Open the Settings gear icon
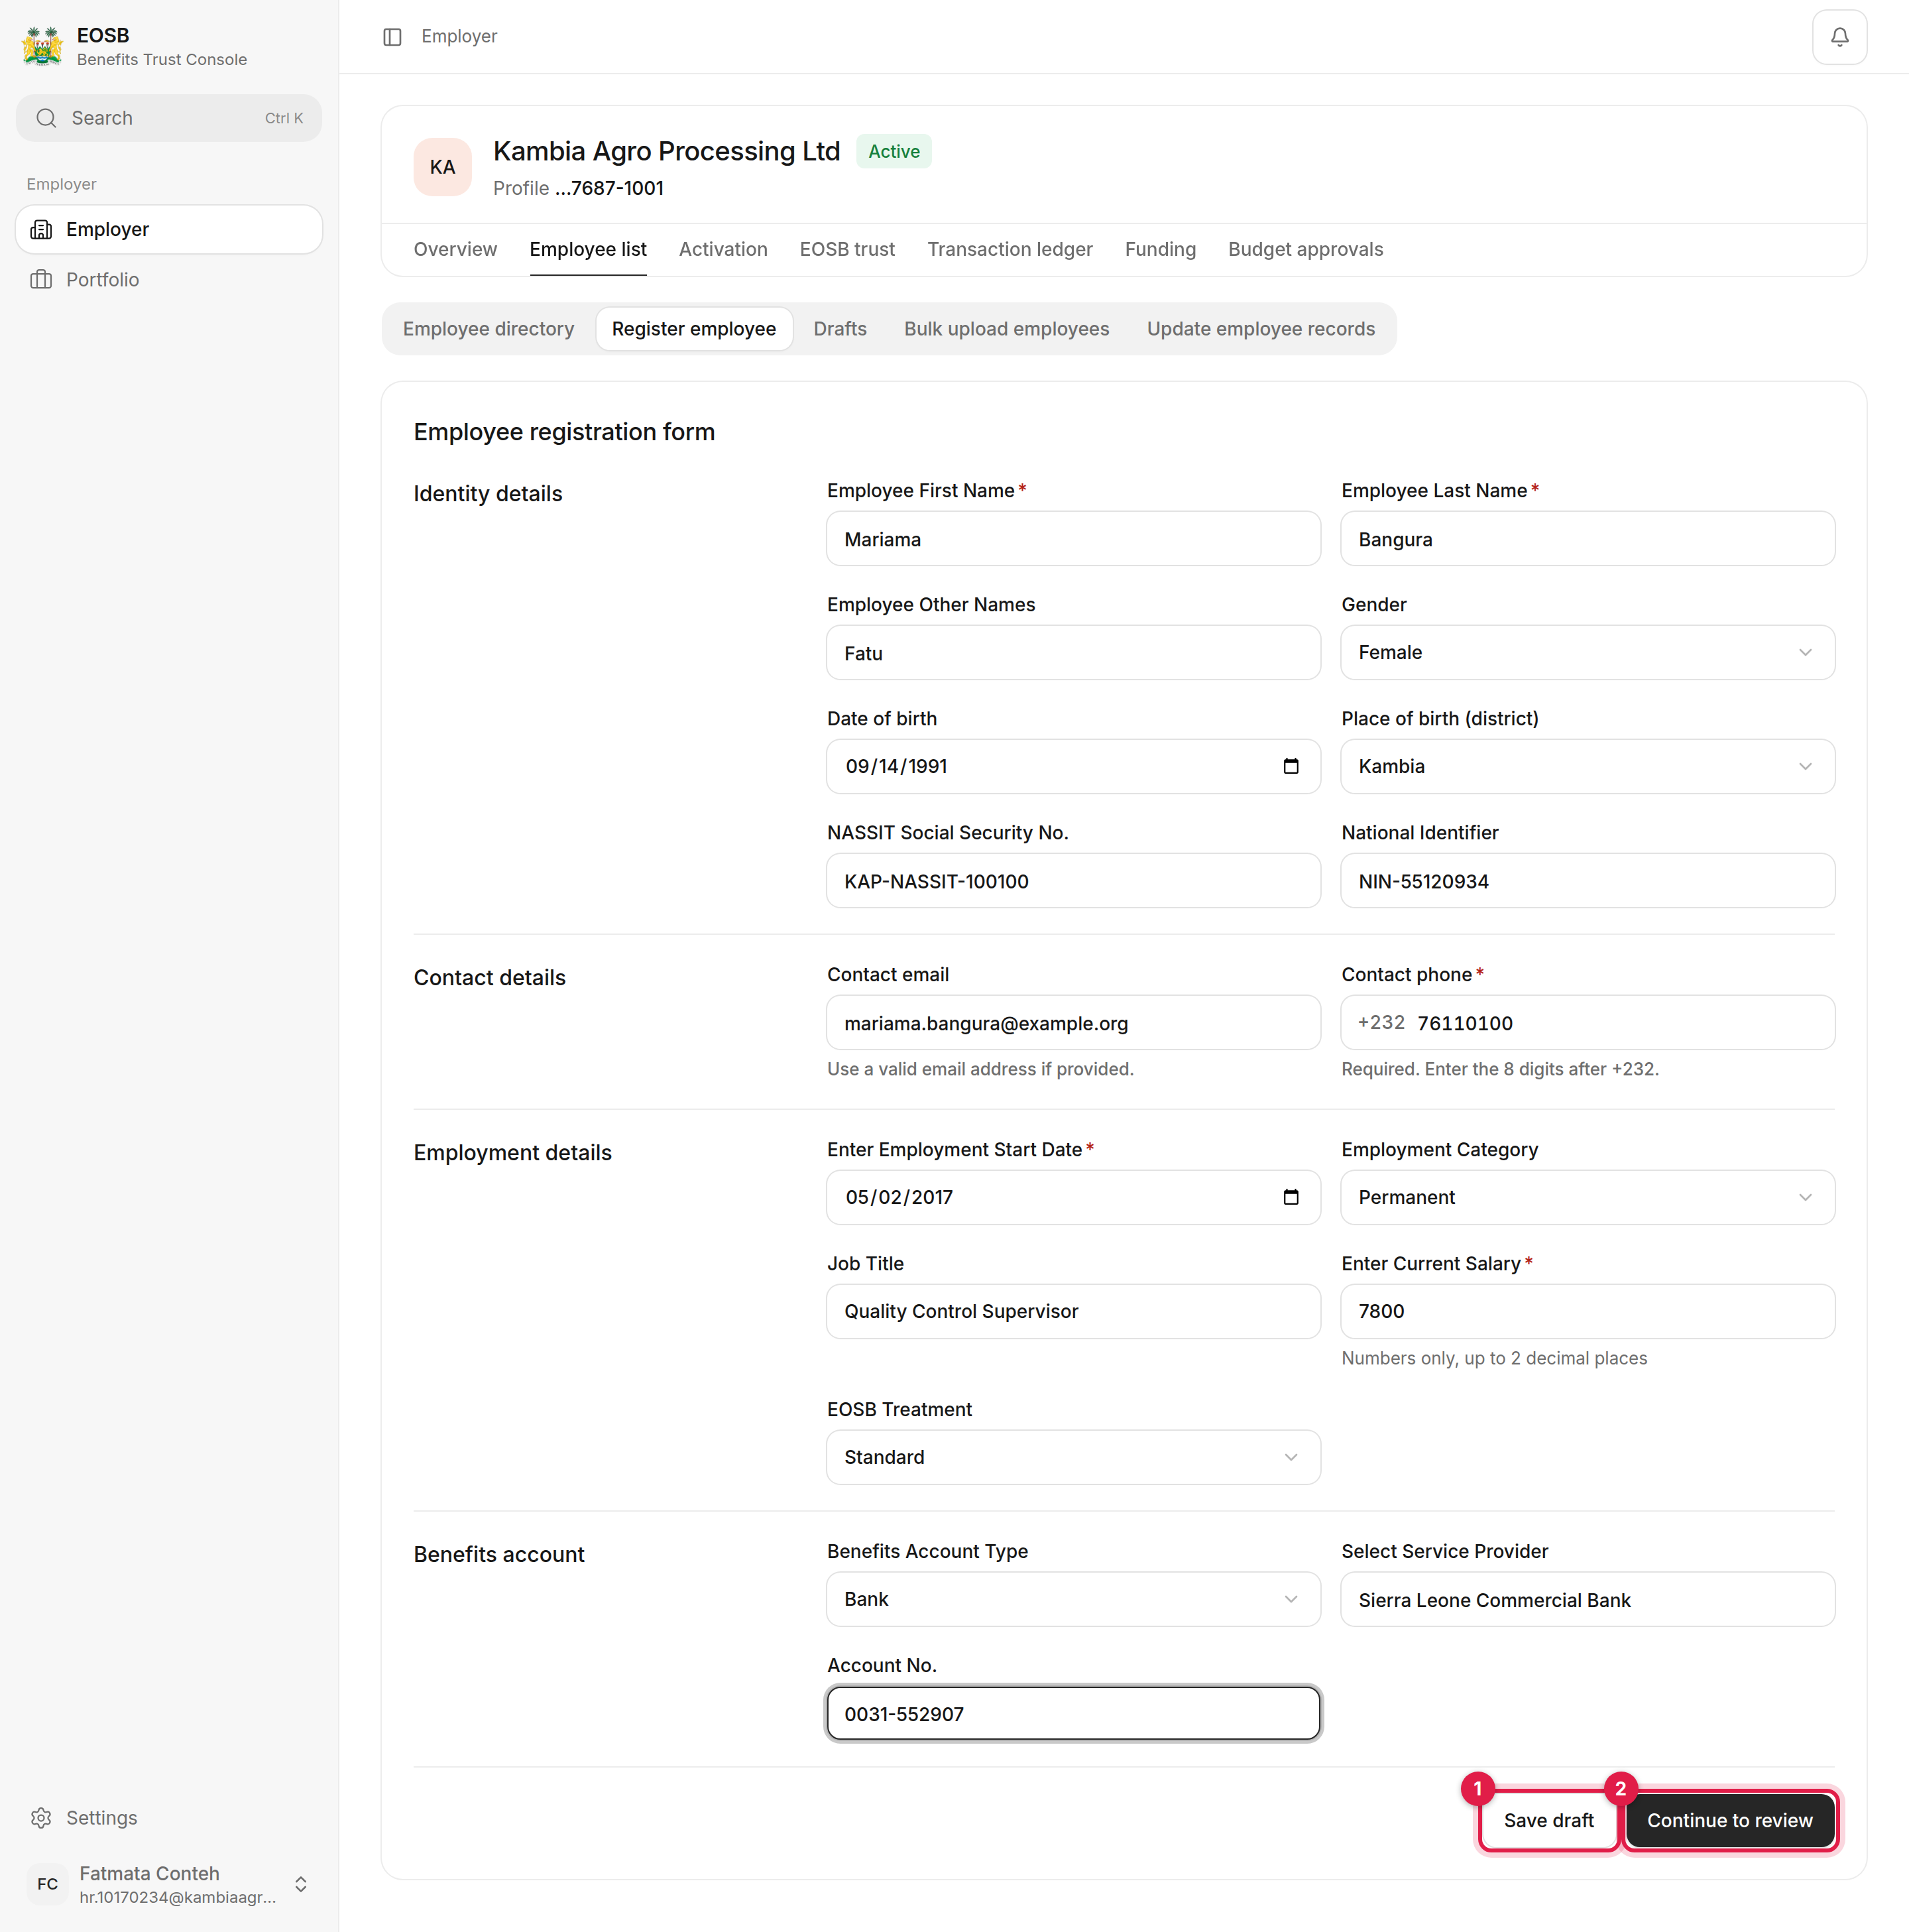This screenshot has width=1909, height=1932. click(x=41, y=1817)
